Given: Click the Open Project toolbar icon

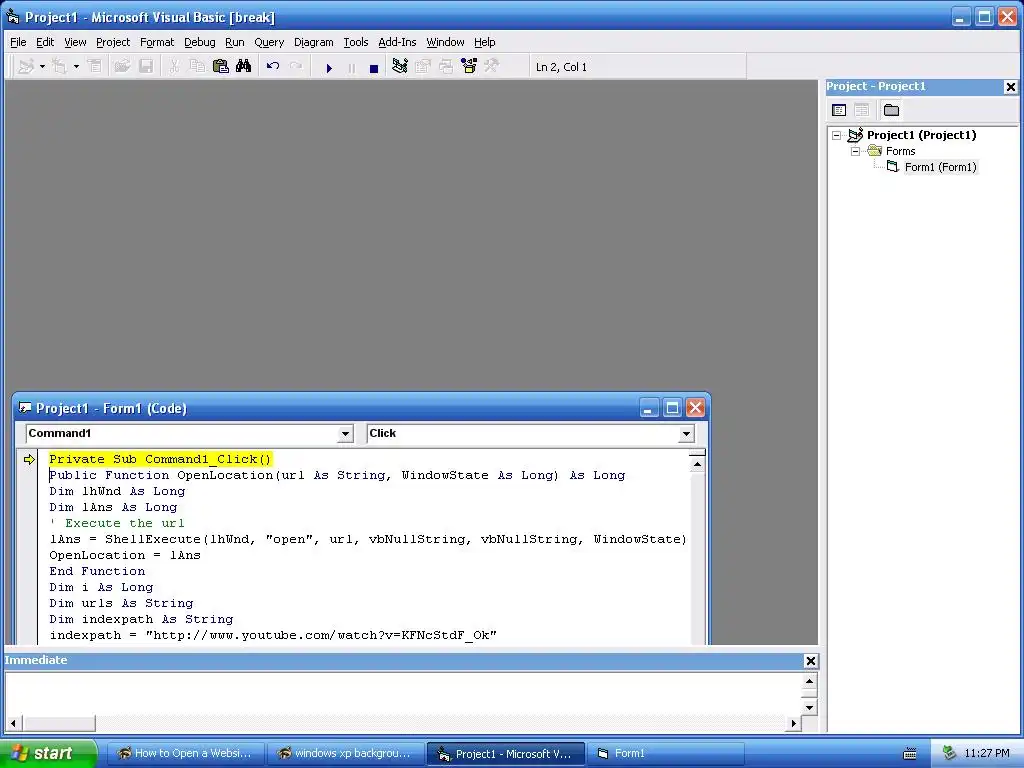Looking at the screenshot, I should [x=122, y=67].
